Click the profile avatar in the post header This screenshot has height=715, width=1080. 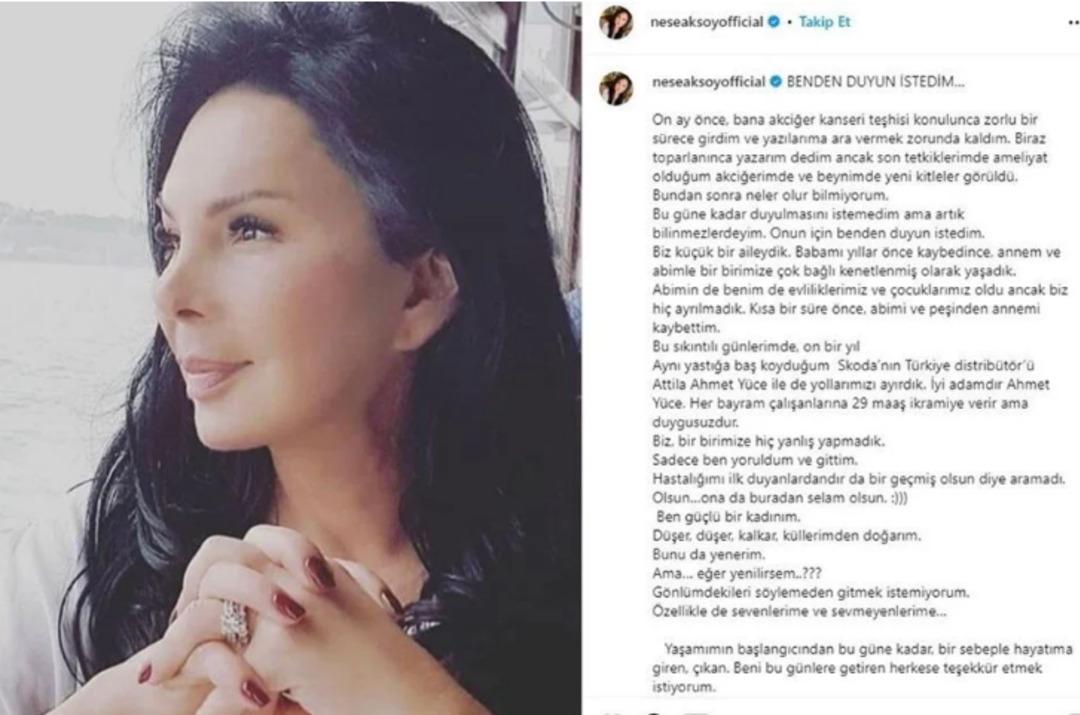tap(616, 22)
